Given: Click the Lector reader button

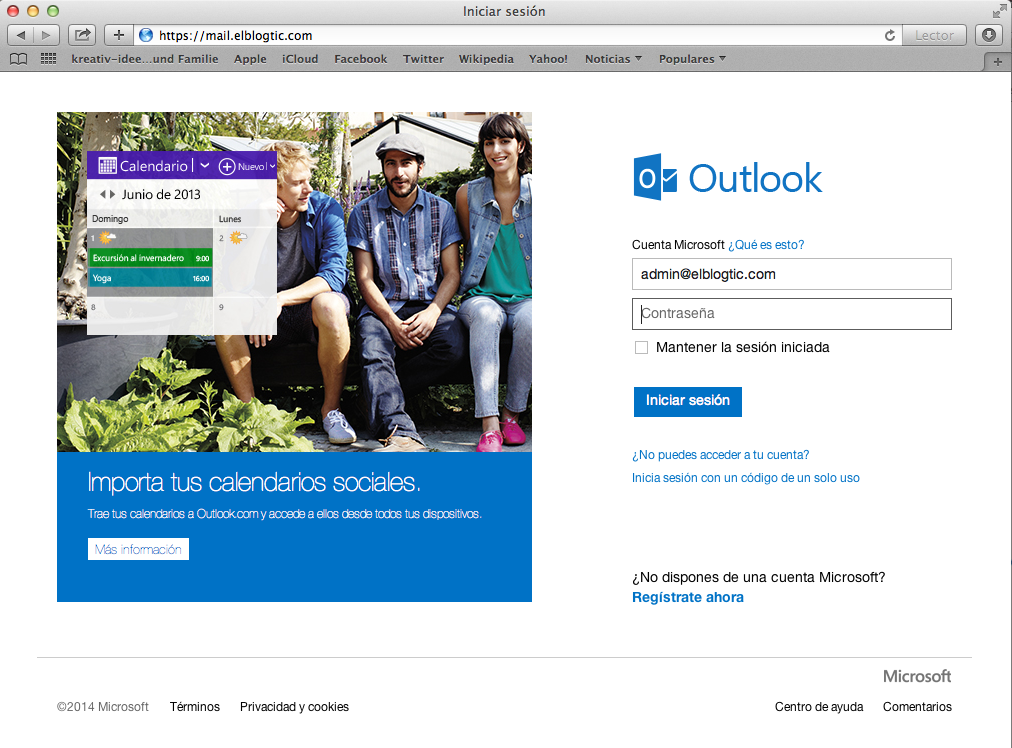Looking at the screenshot, I should (934, 35).
